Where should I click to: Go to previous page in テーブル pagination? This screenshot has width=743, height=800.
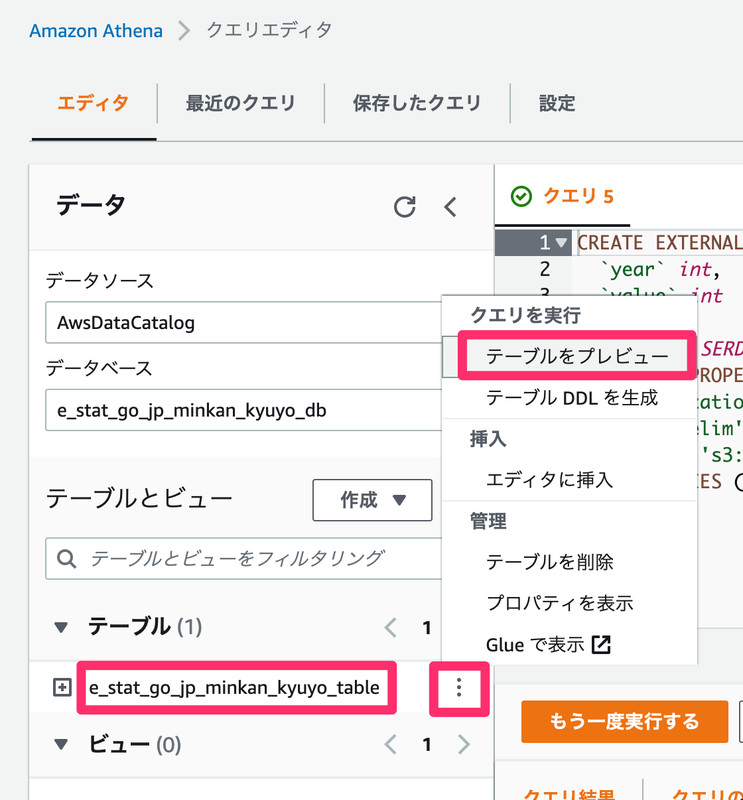(x=391, y=628)
